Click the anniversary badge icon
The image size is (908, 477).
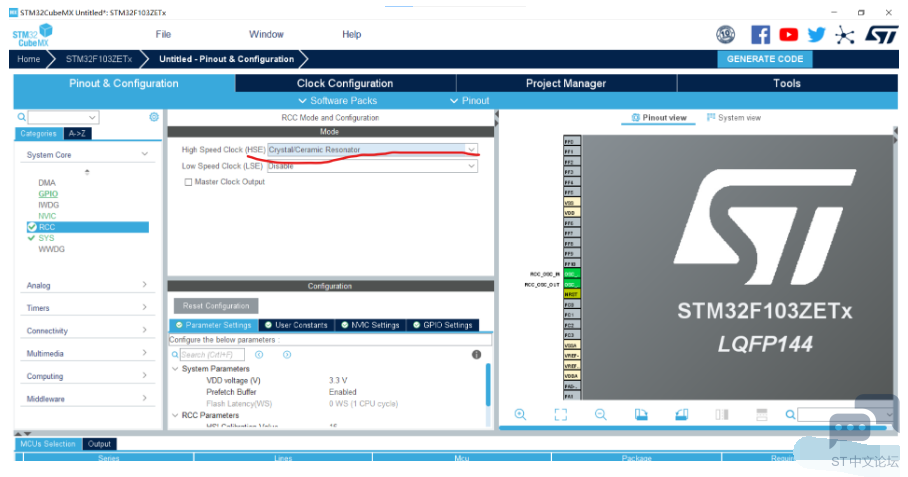point(726,35)
